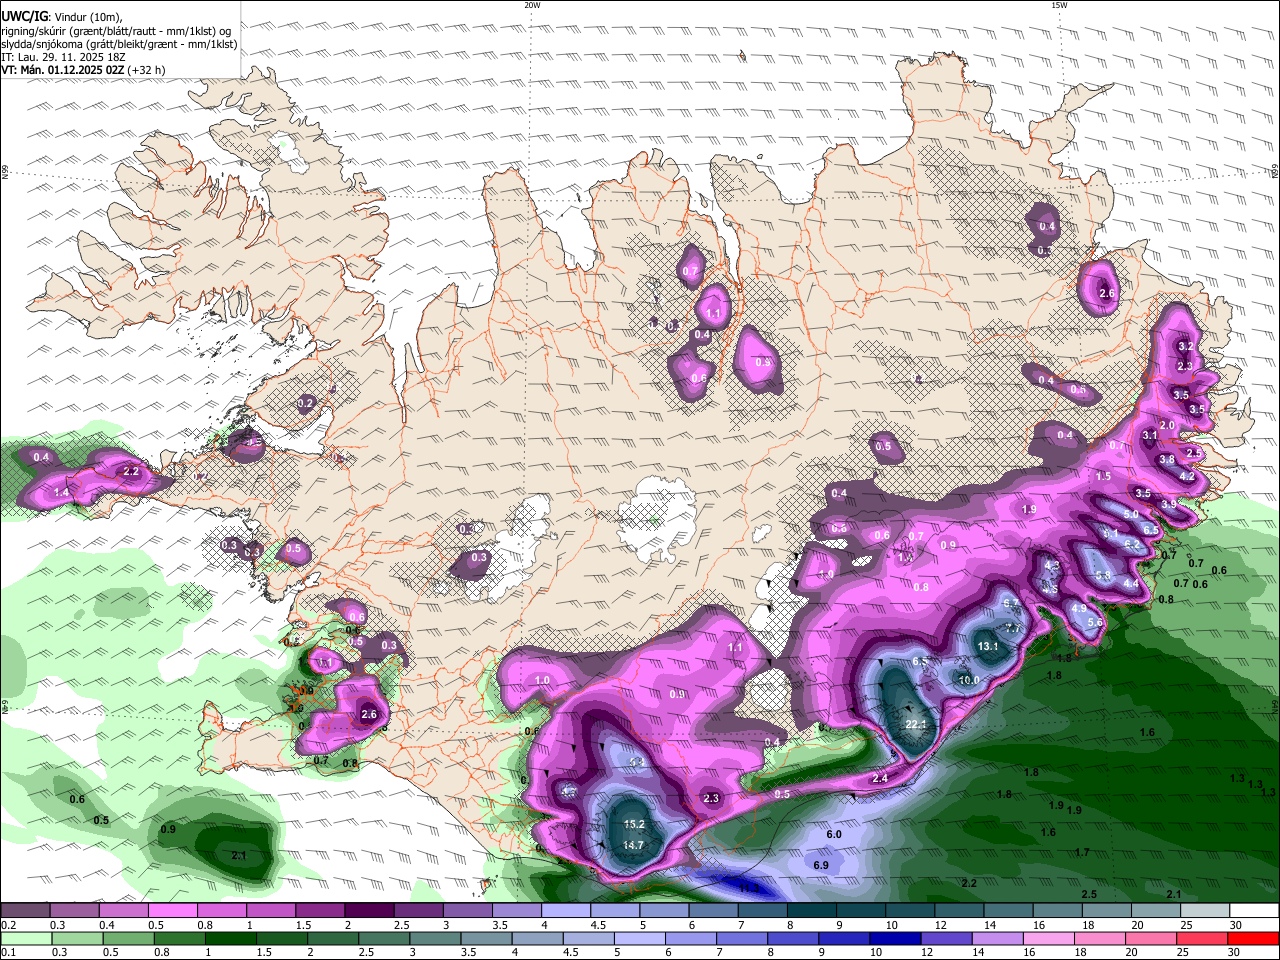The width and height of the screenshot is (1280, 960).
Task: Click the 22.1 precipitation value on the map
Action: [916, 725]
